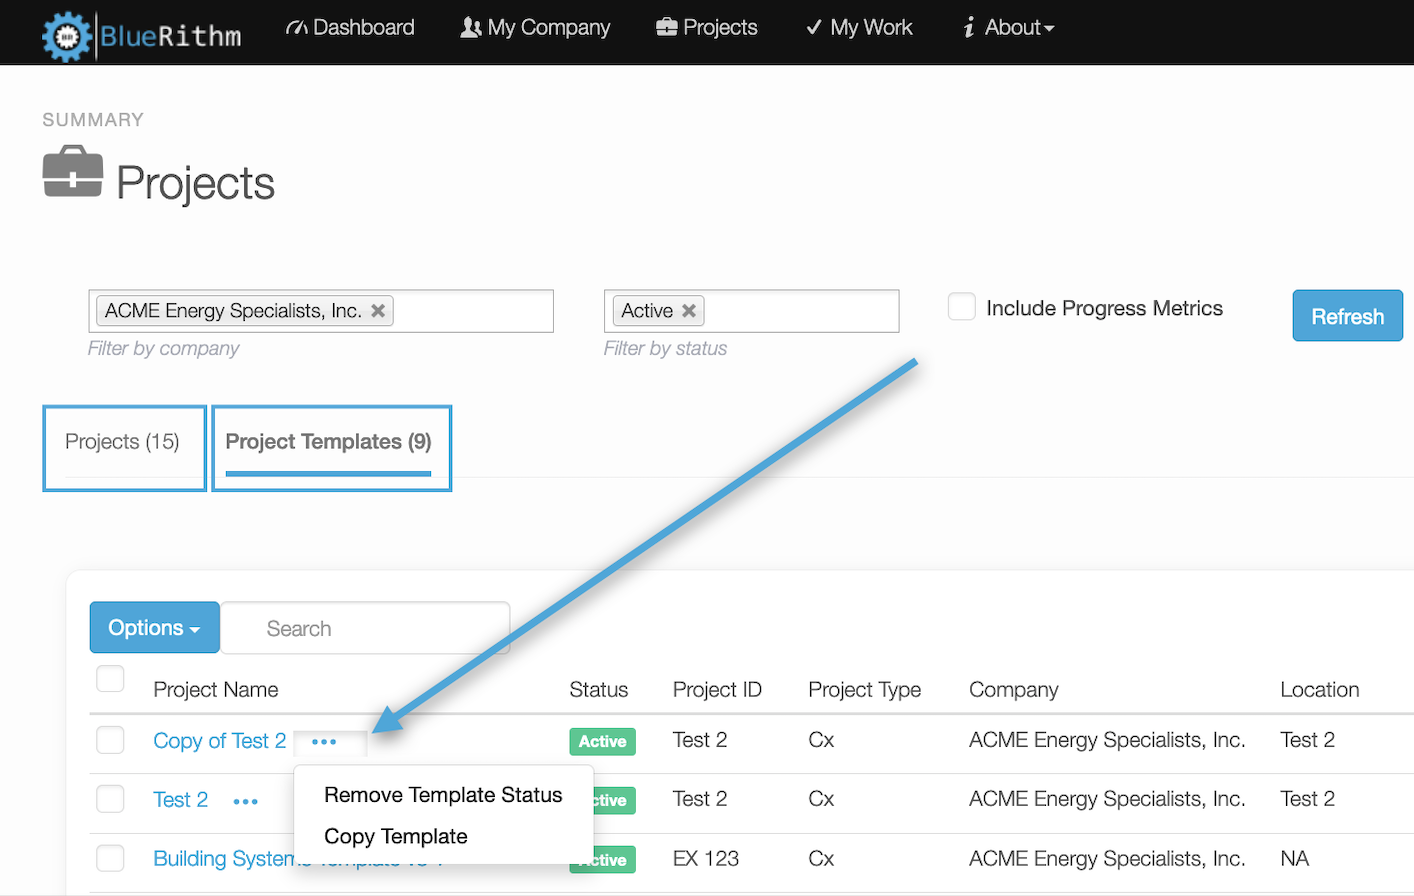
Task: Open Projects via the briefcase icon
Action: point(668,27)
